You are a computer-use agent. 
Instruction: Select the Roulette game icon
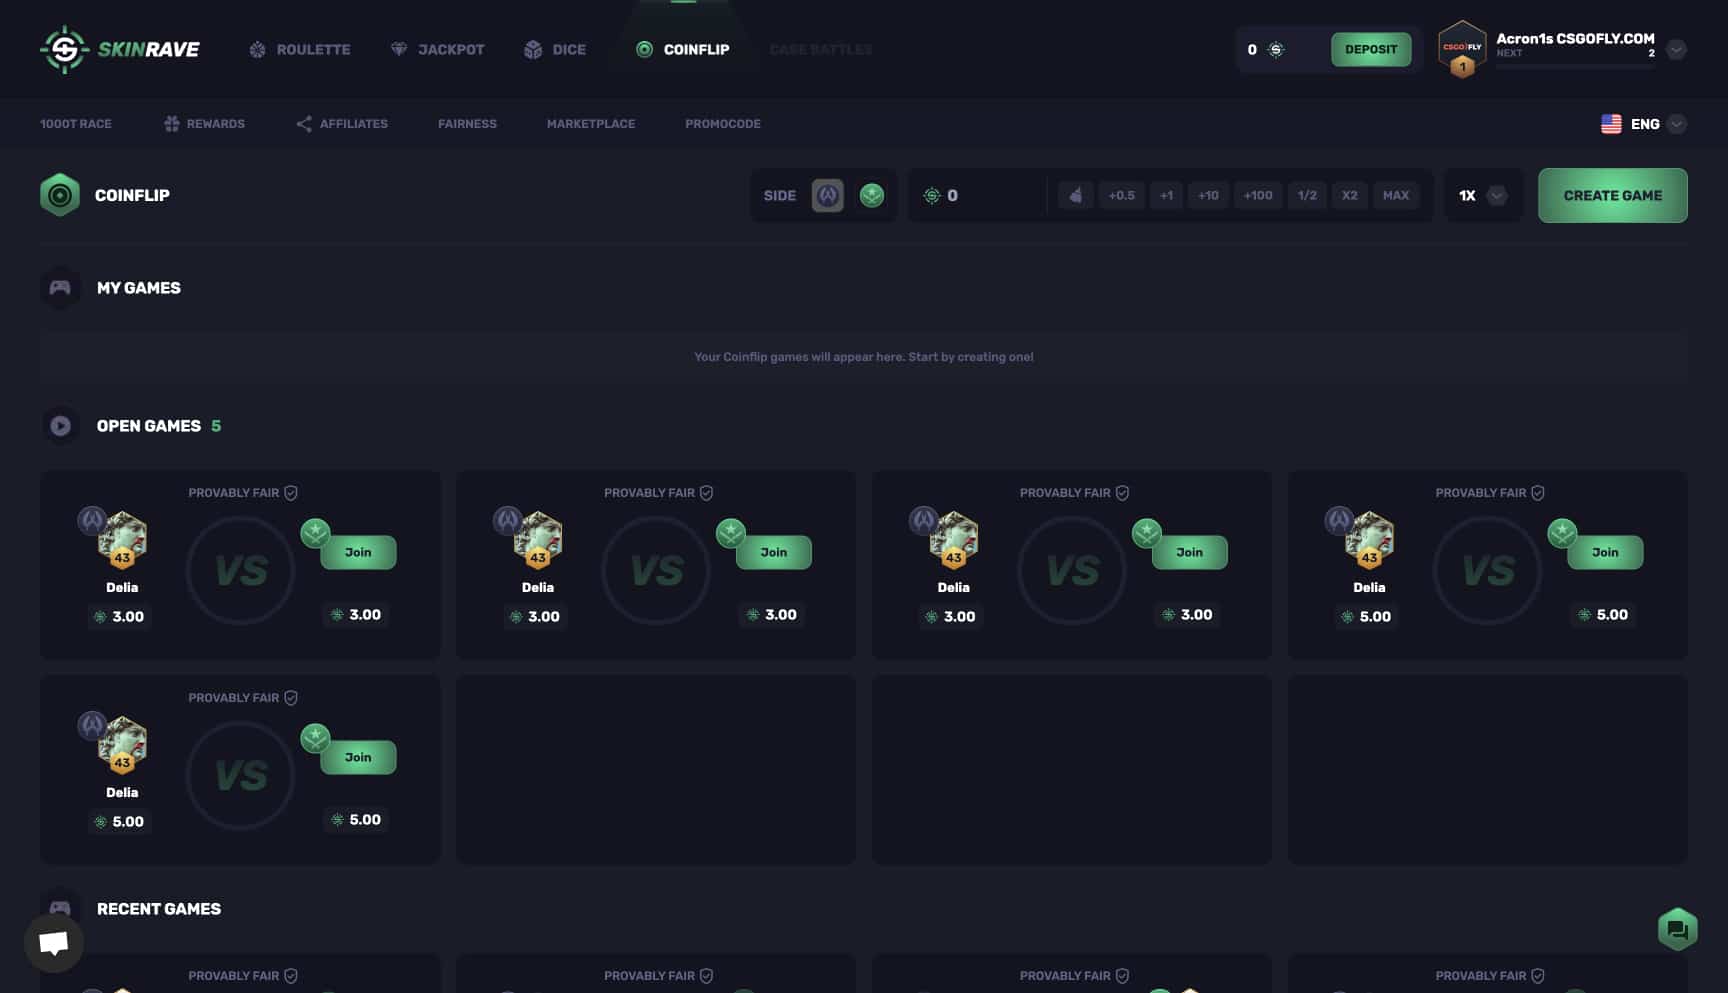(x=257, y=49)
